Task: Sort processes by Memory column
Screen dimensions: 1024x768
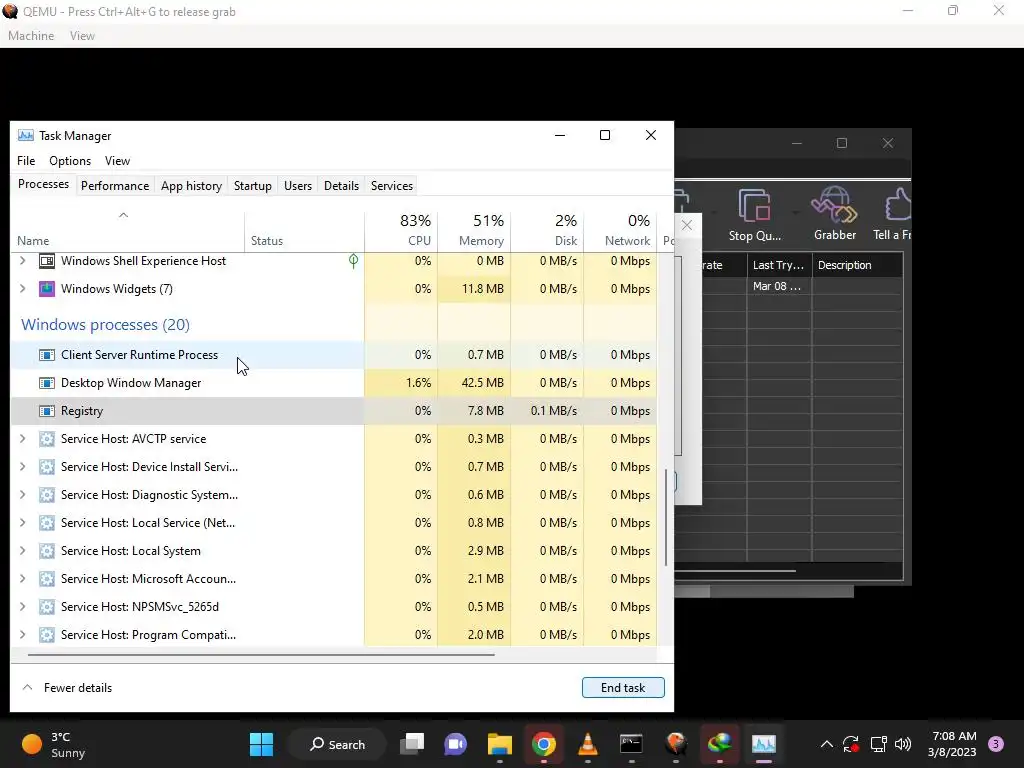Action: pos(474,230)
